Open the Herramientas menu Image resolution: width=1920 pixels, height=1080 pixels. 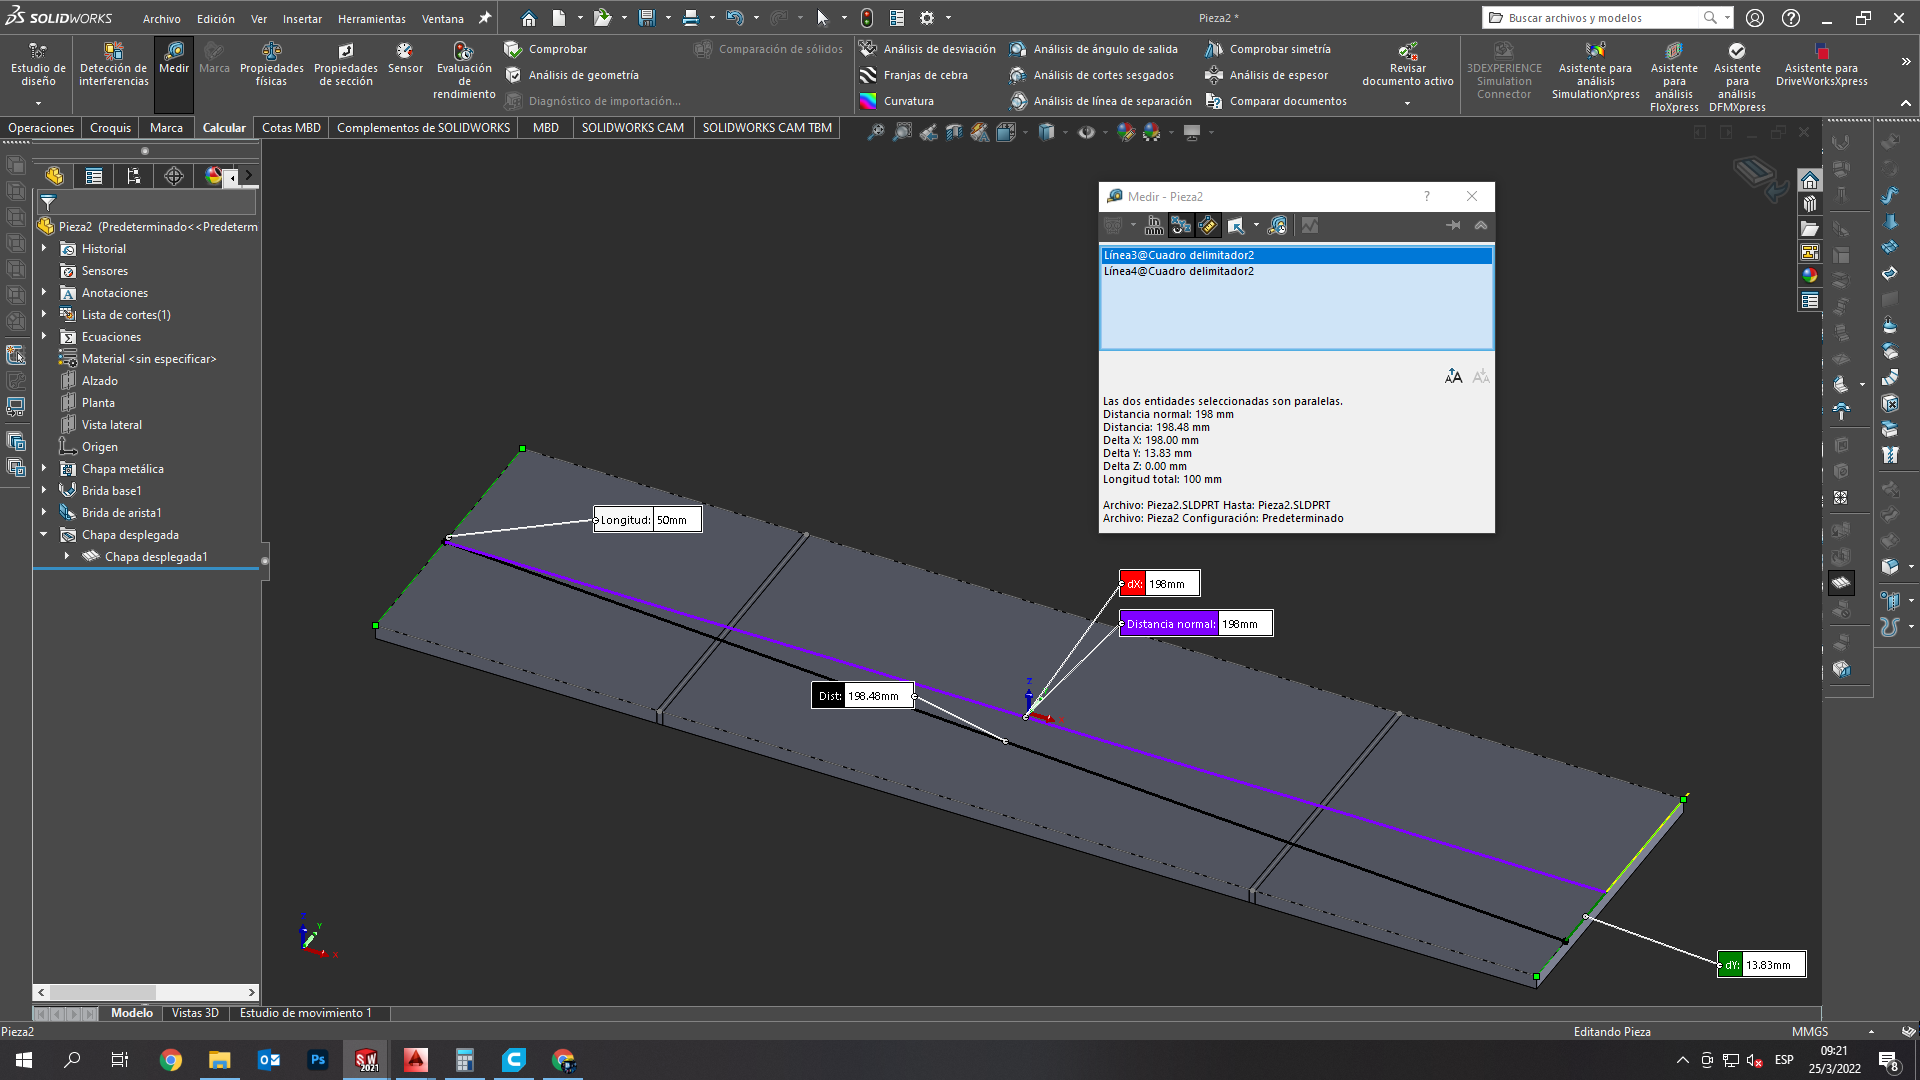371,18
